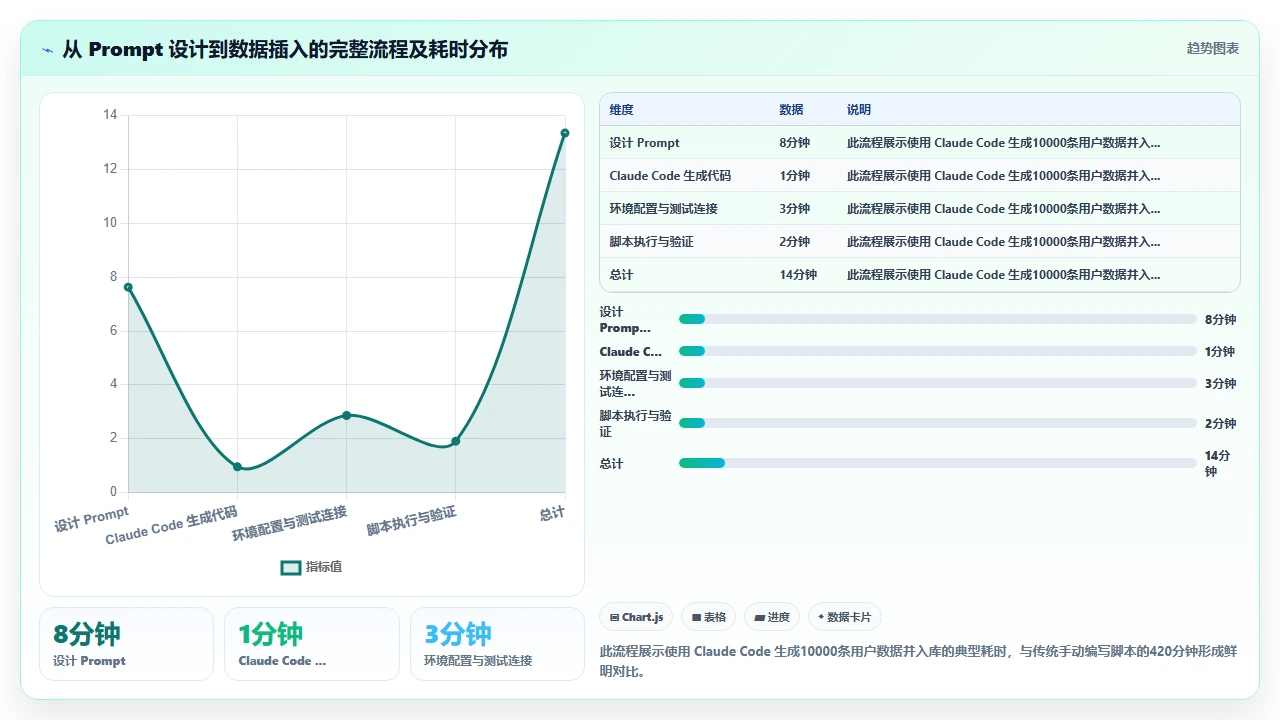Click the chart data point for 总计
The image size is (1280, 720).
[x=565, y=133]
